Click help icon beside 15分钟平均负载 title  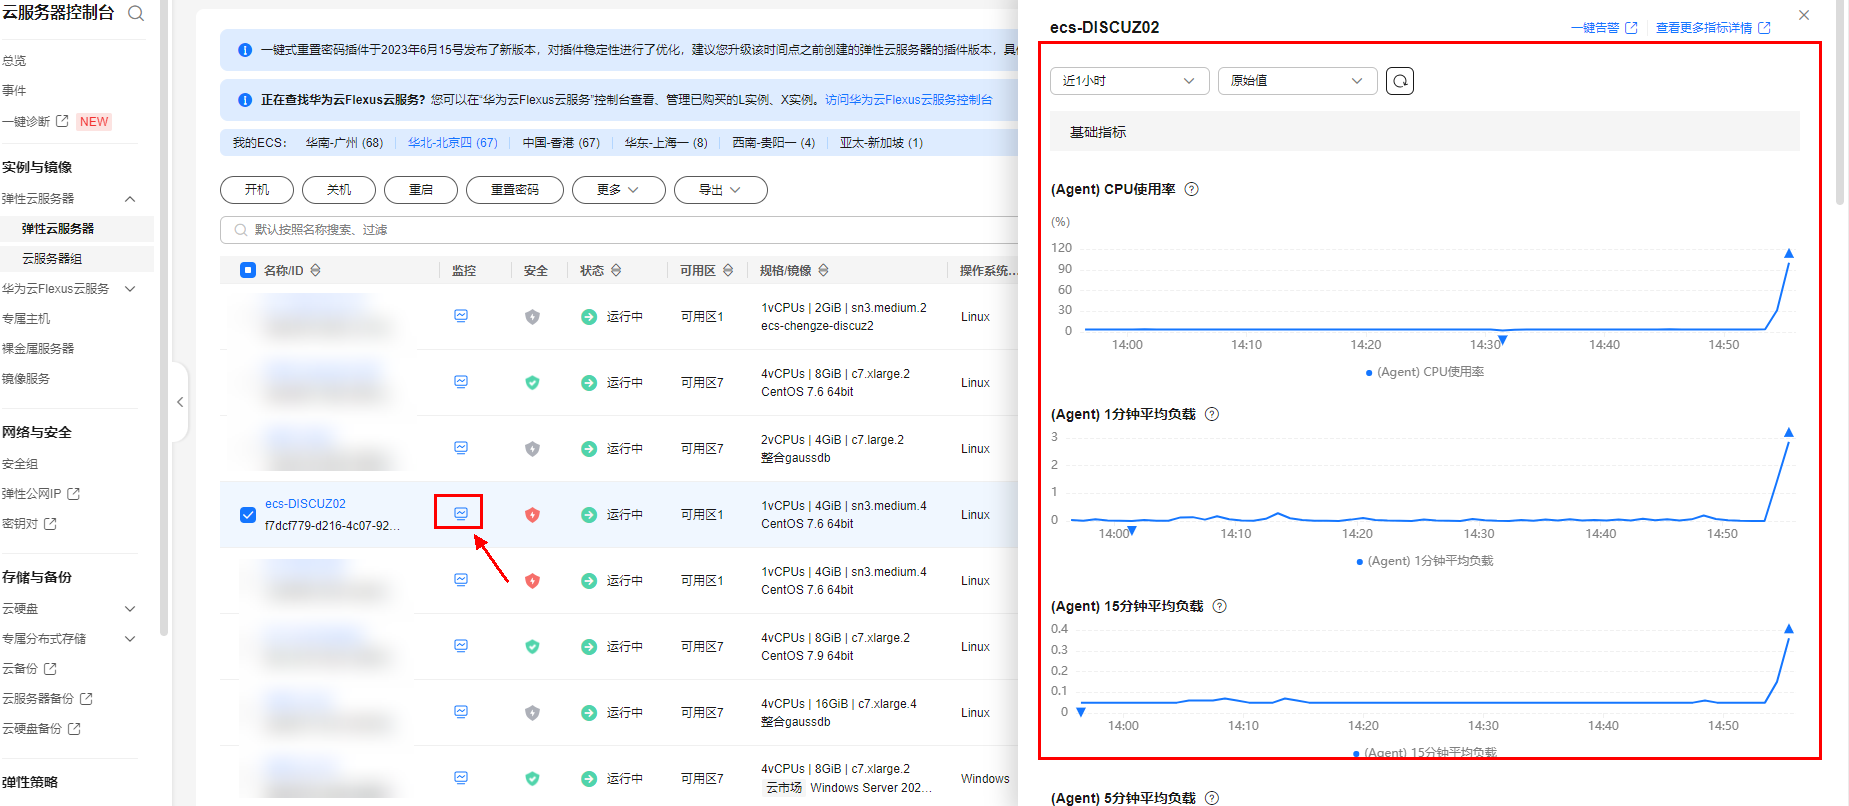(1219, 606)
